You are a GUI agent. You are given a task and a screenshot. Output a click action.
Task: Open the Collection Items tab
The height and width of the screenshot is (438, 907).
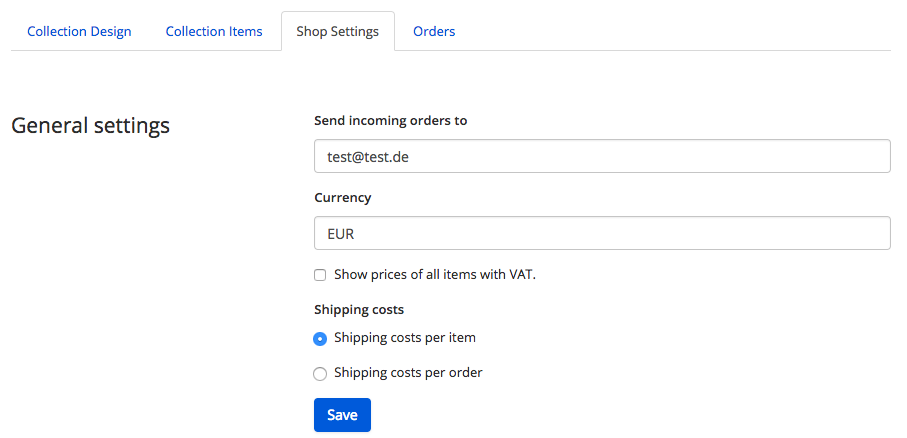point(214,31)
